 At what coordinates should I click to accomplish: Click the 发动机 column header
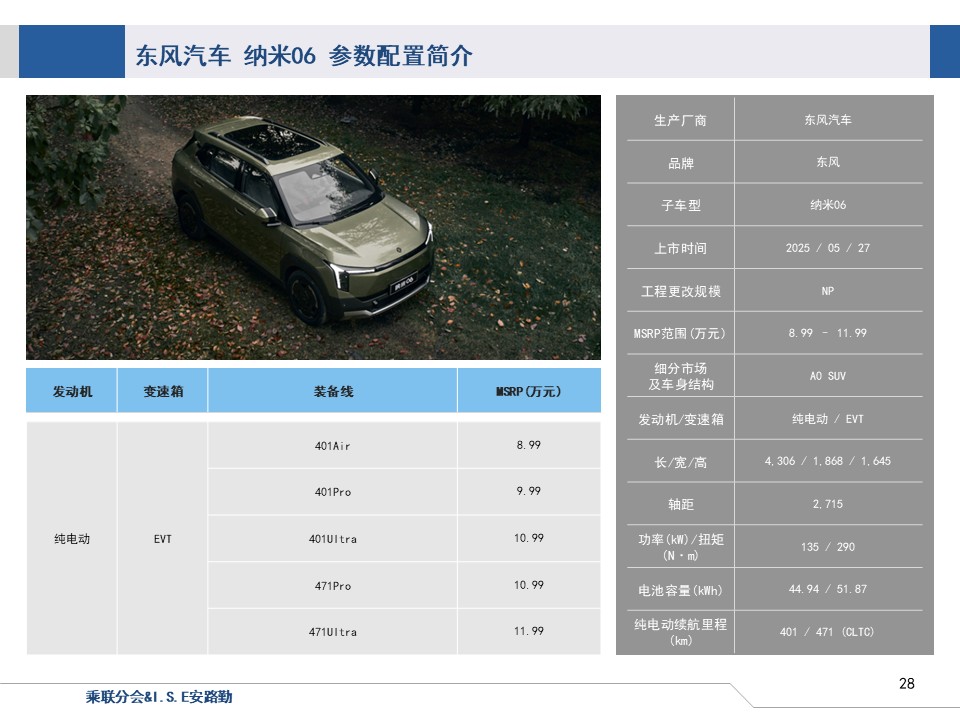pyautogui.click(x=72, y=391)
